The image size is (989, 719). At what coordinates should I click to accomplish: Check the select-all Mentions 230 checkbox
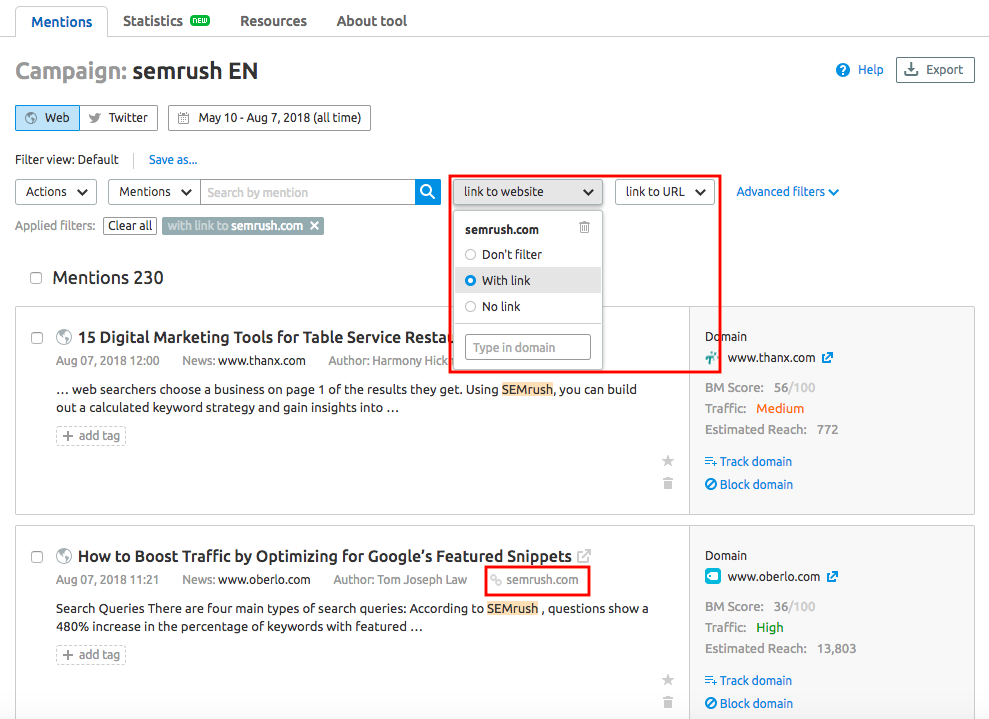[37, 278]
